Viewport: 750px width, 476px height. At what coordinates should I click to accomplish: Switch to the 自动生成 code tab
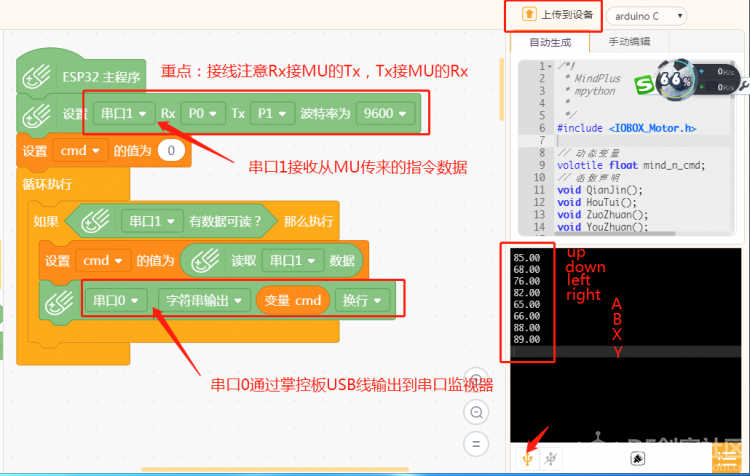pyautogui.click(x=550, y=42)
